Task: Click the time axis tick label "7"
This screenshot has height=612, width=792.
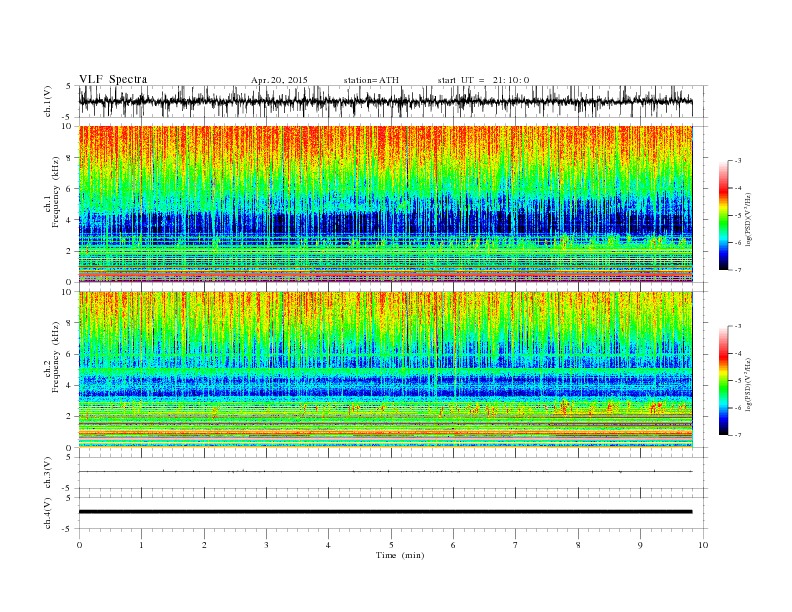Action: pyautogui.click(x=516, y=545)
